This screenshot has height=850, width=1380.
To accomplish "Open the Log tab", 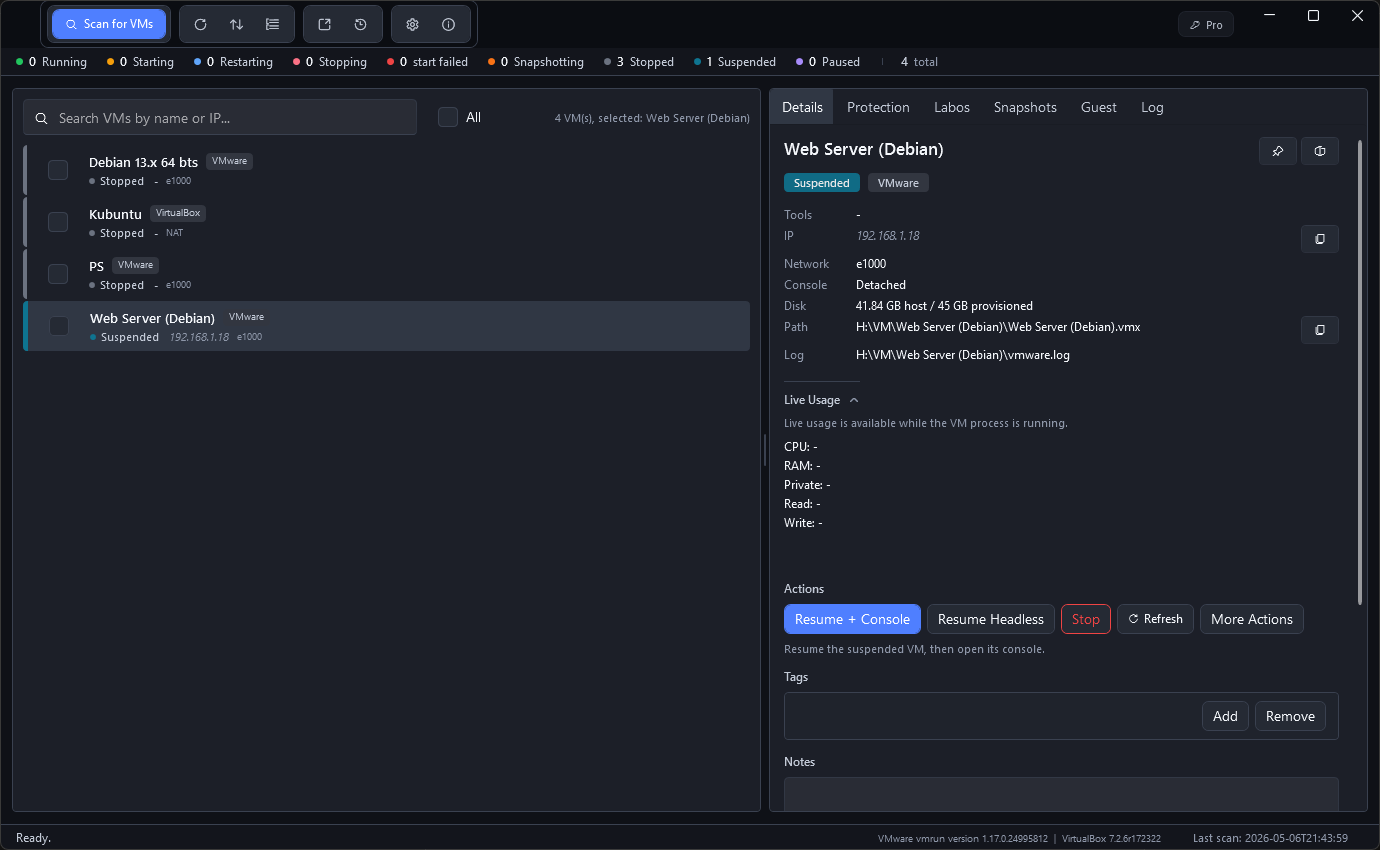I will pyautogui.click(x=1152, y=107).
